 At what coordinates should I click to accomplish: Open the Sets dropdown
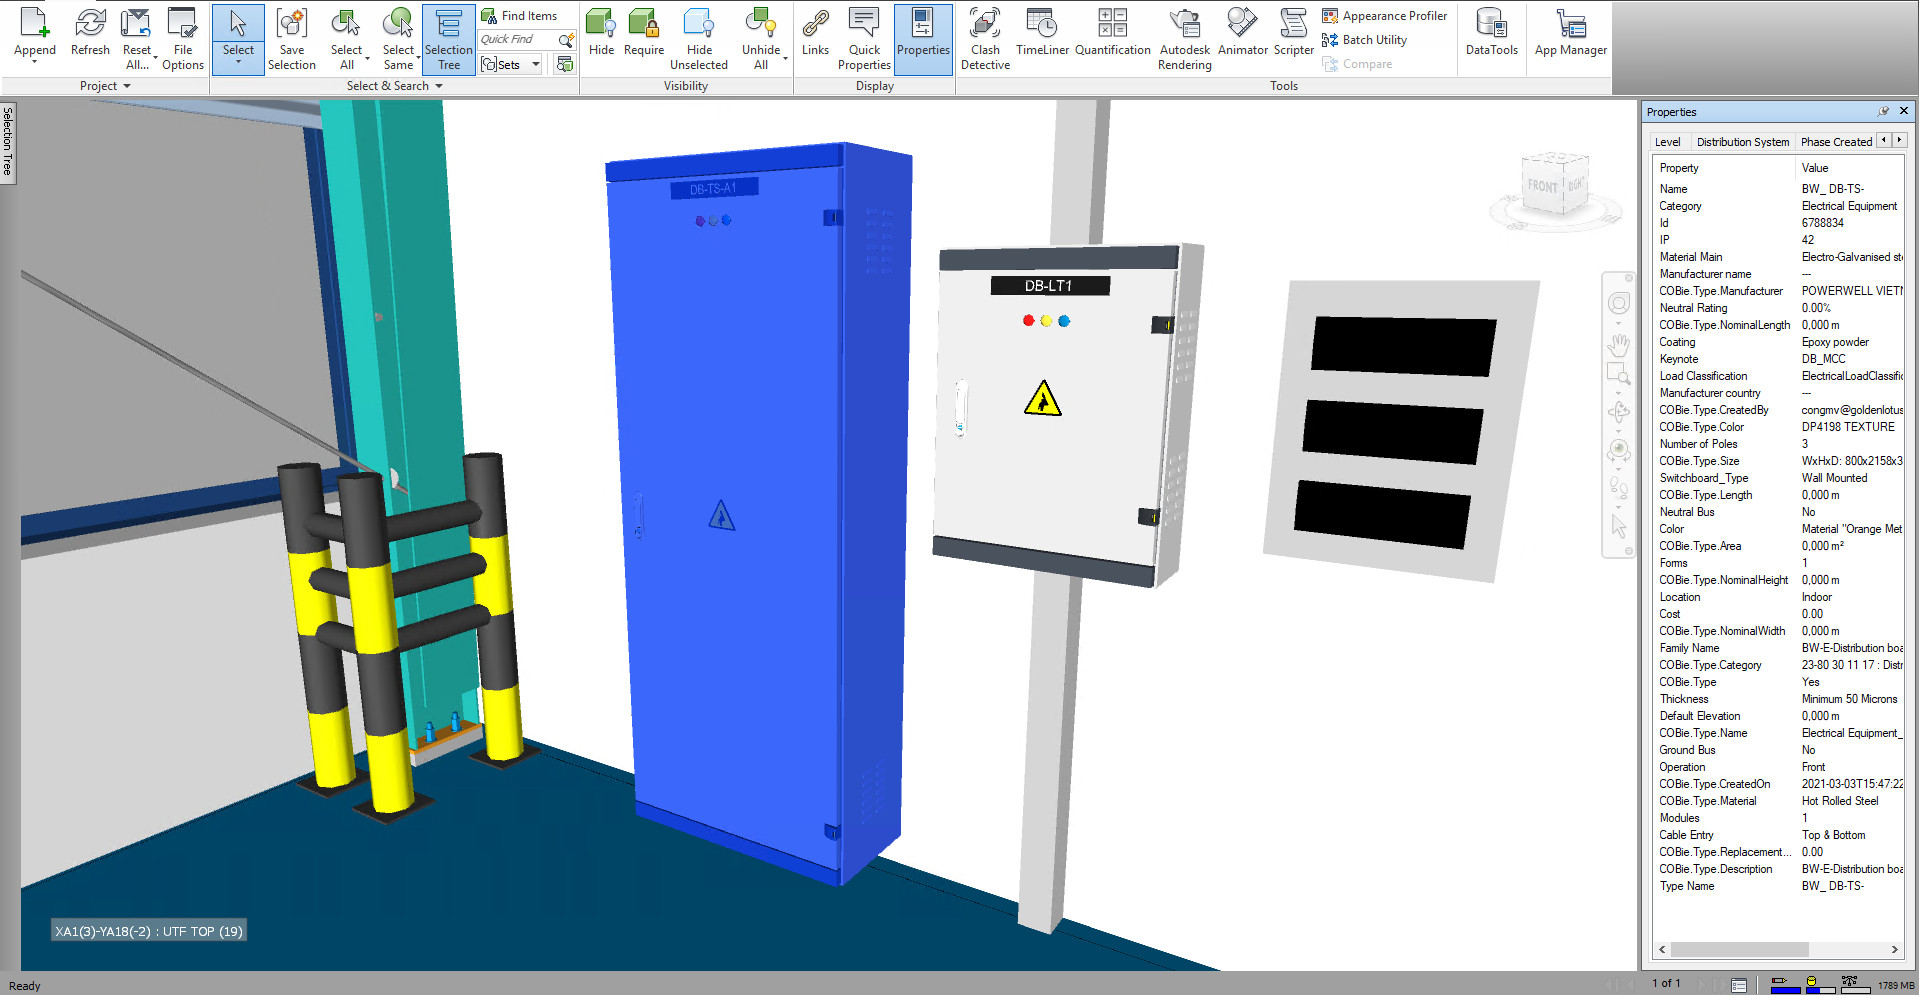tap(536, 65)
